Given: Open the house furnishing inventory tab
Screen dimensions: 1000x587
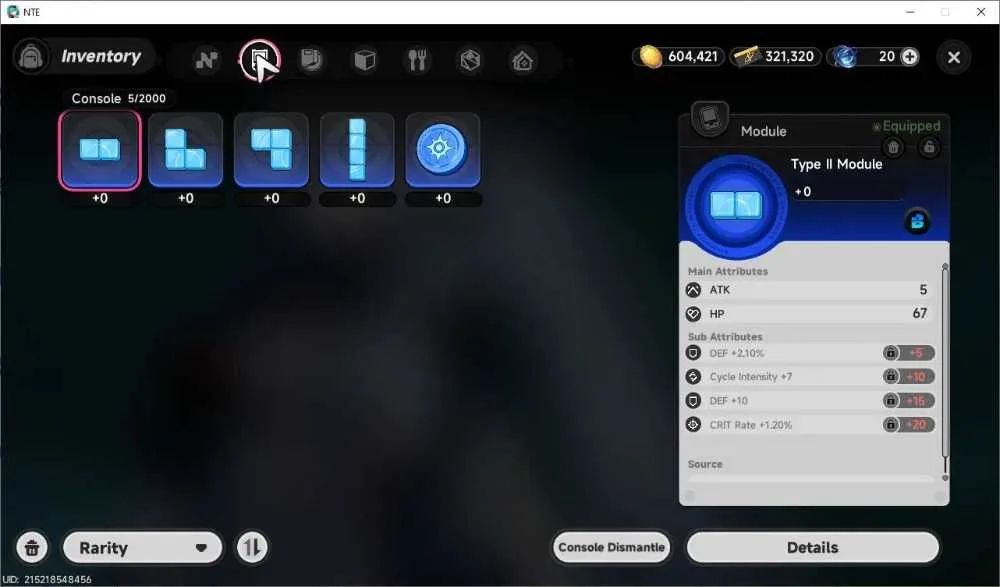Looking at the screenshot, I should tap(522, 60).
